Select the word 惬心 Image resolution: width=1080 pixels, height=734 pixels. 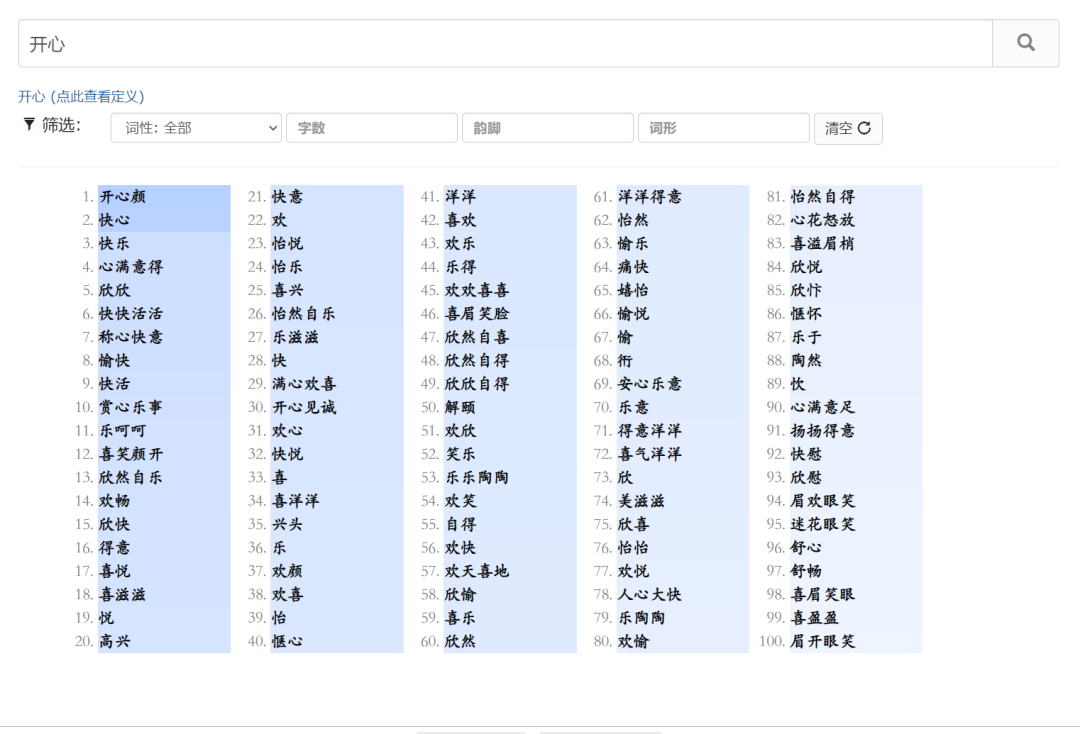287,642
